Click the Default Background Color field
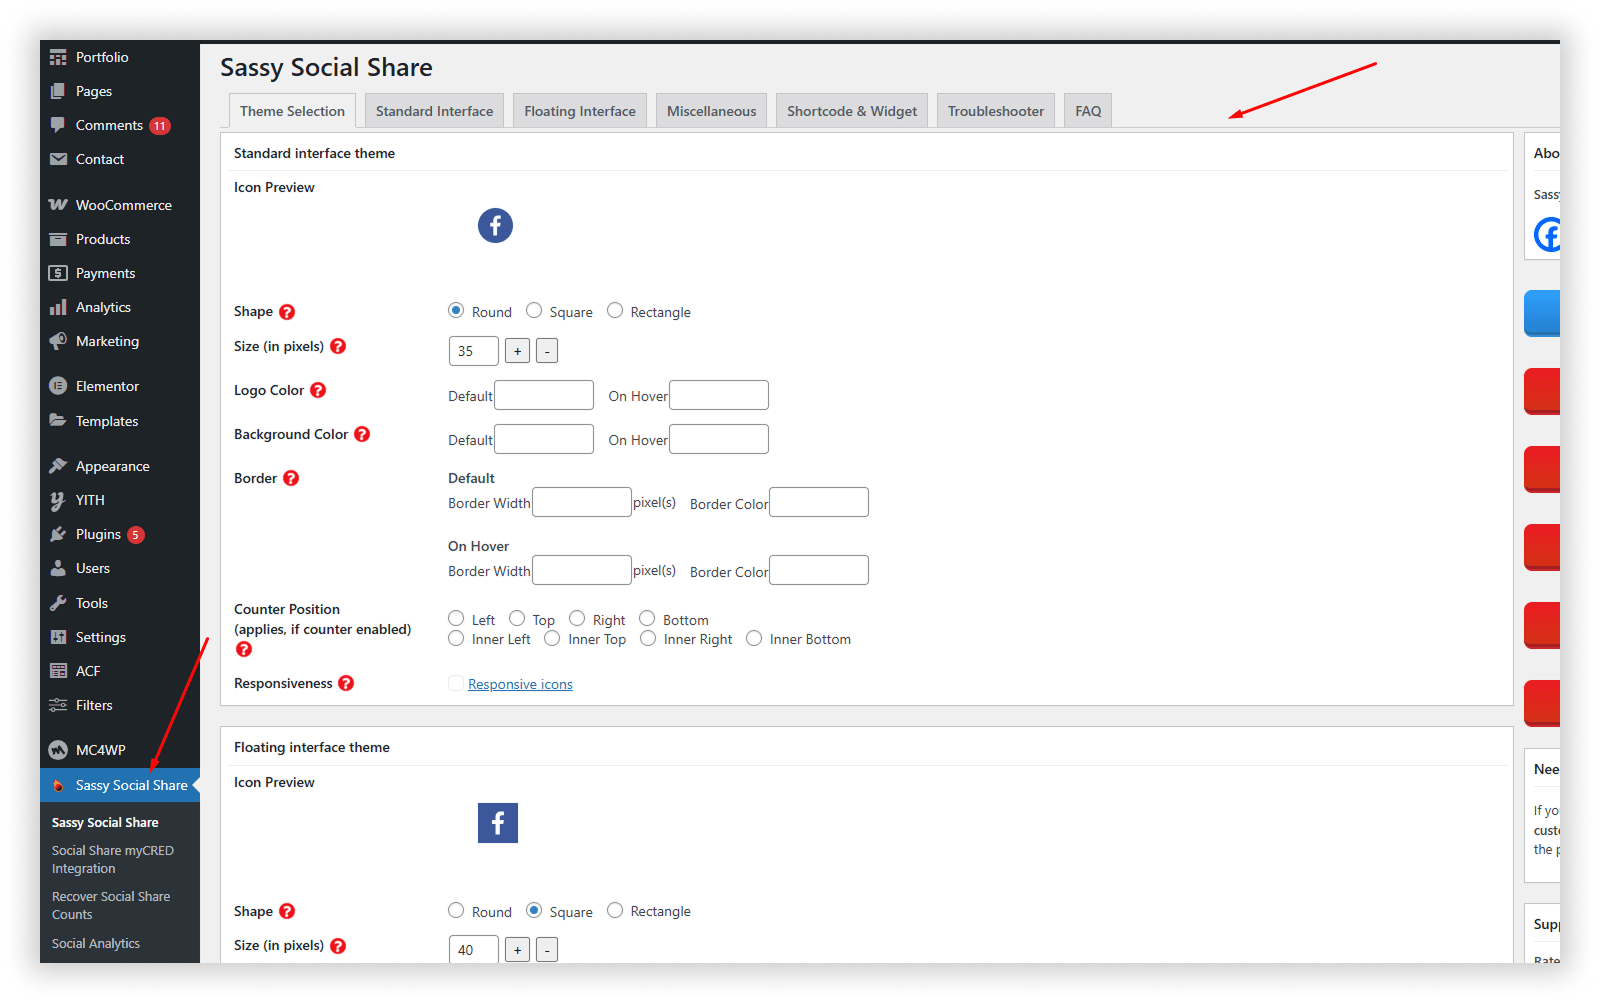 pos(544,439)
